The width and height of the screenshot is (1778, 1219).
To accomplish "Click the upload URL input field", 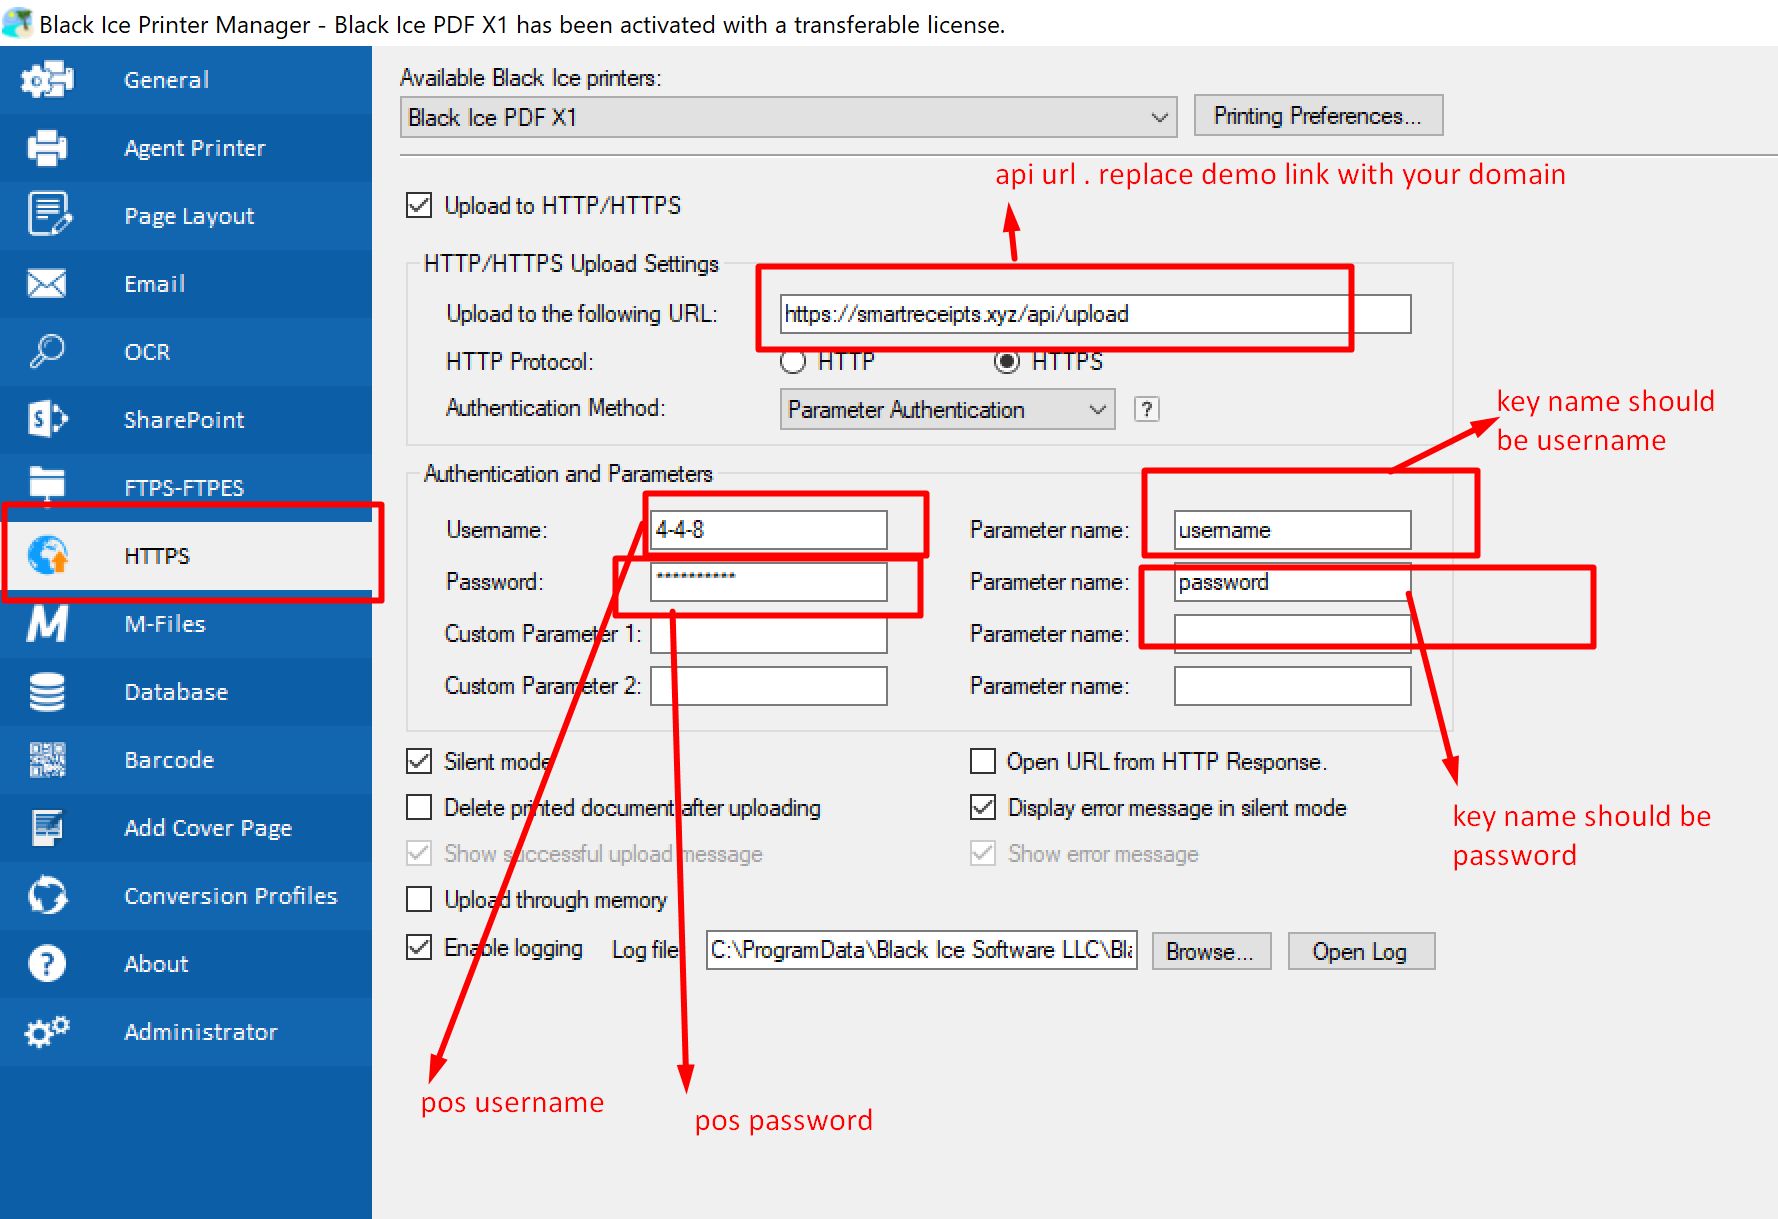I will (x=1095, y=314).
